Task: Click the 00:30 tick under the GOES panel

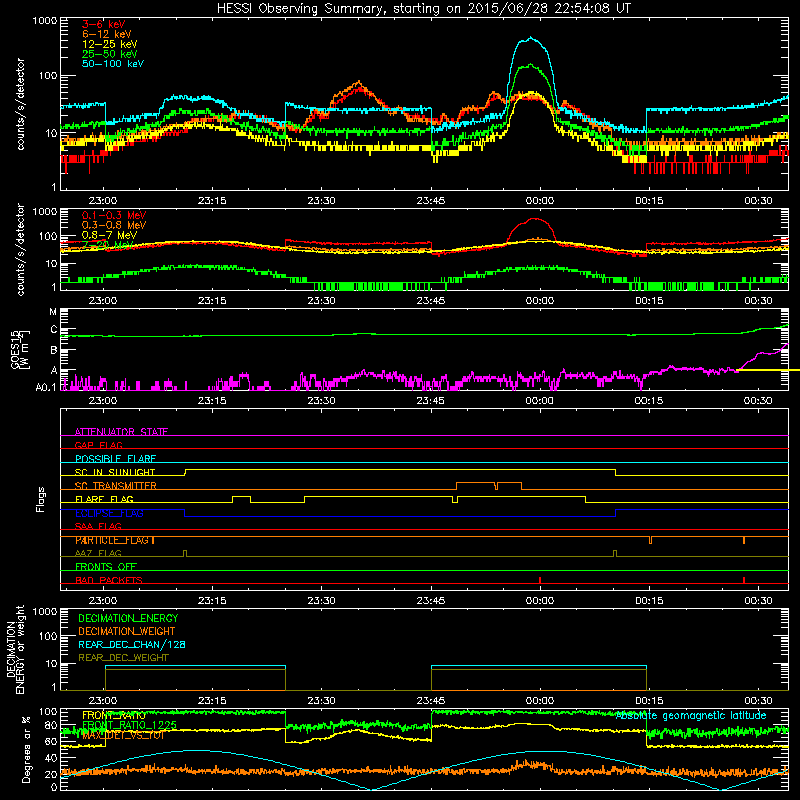Action: 758,401
